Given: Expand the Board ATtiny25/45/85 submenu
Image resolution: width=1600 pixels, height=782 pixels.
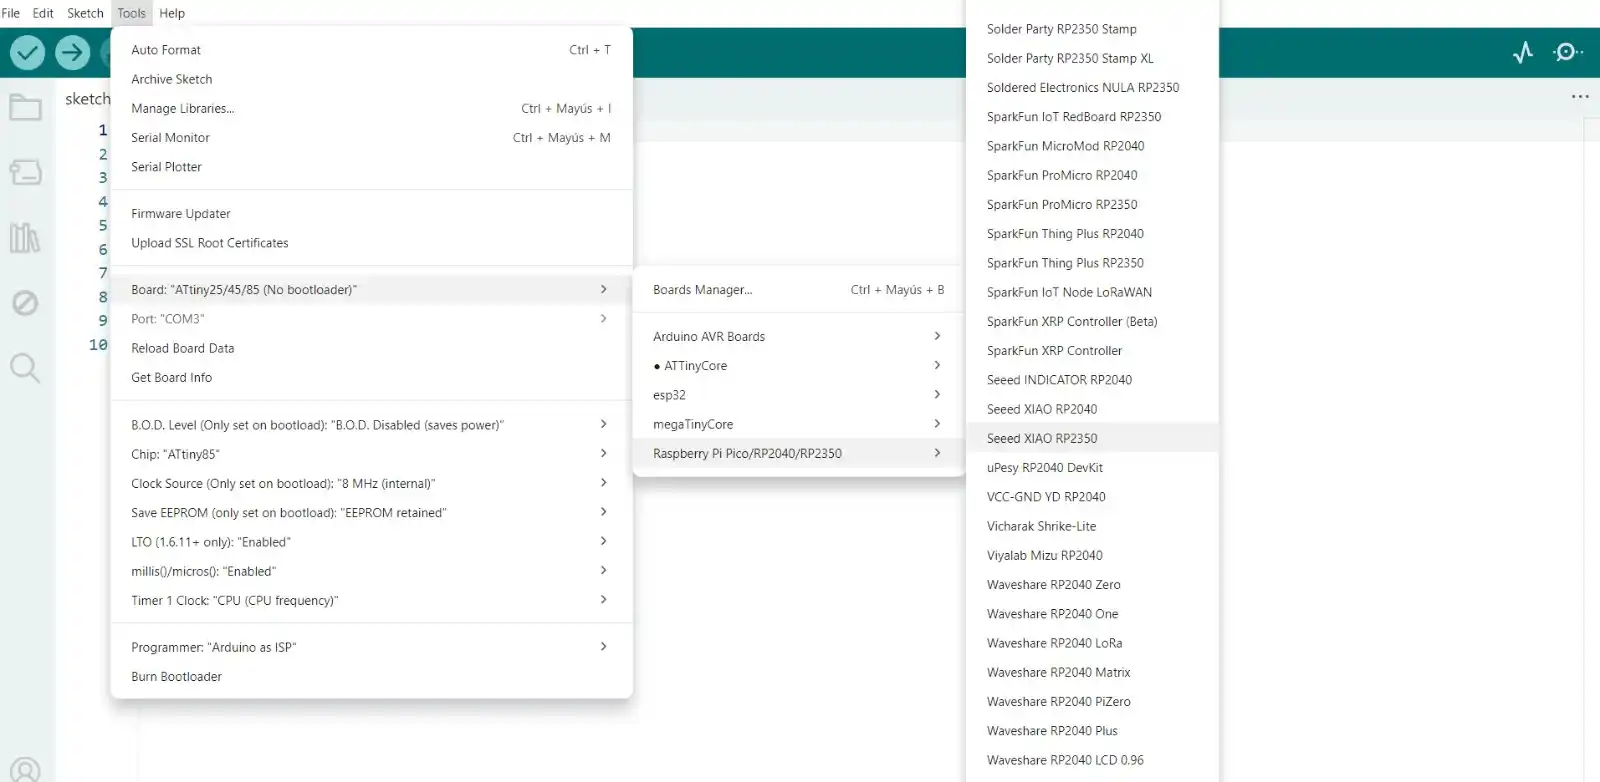Looking at the screenshot, I should coord(371,290).
